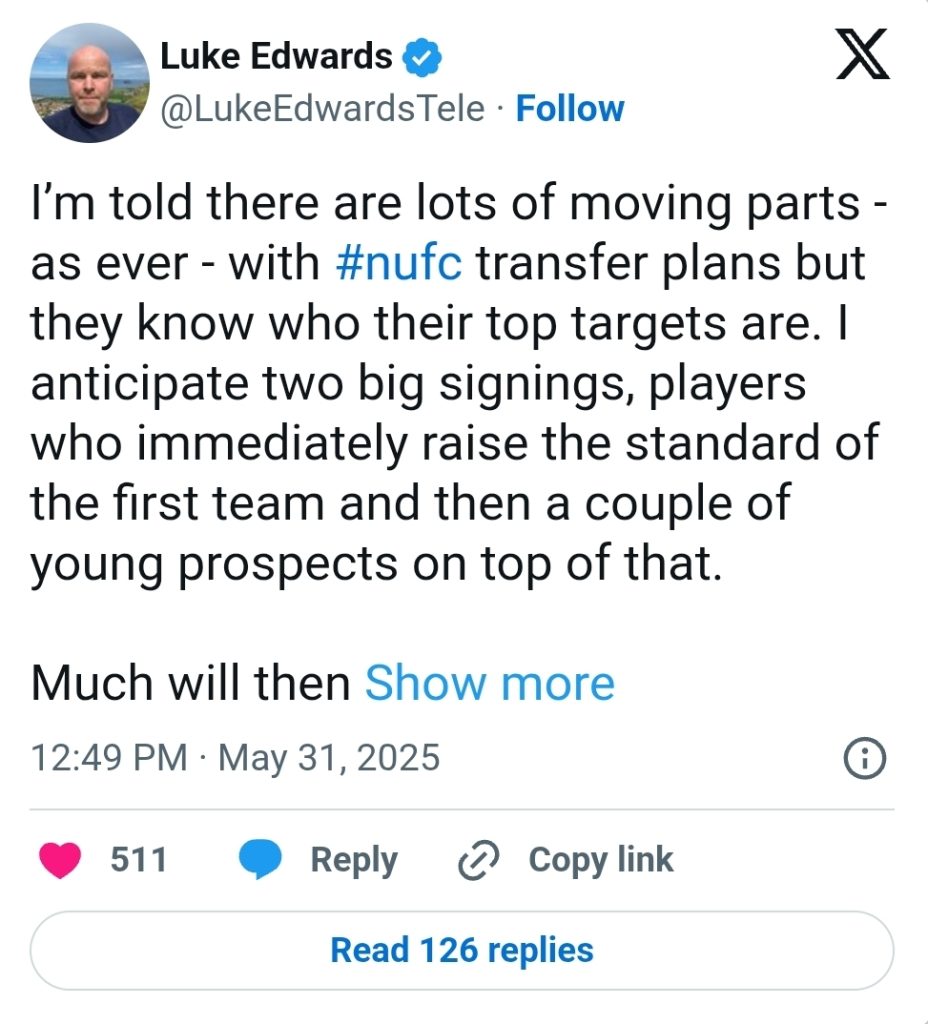Click the blue verified badge

click(x=422, y=58)
